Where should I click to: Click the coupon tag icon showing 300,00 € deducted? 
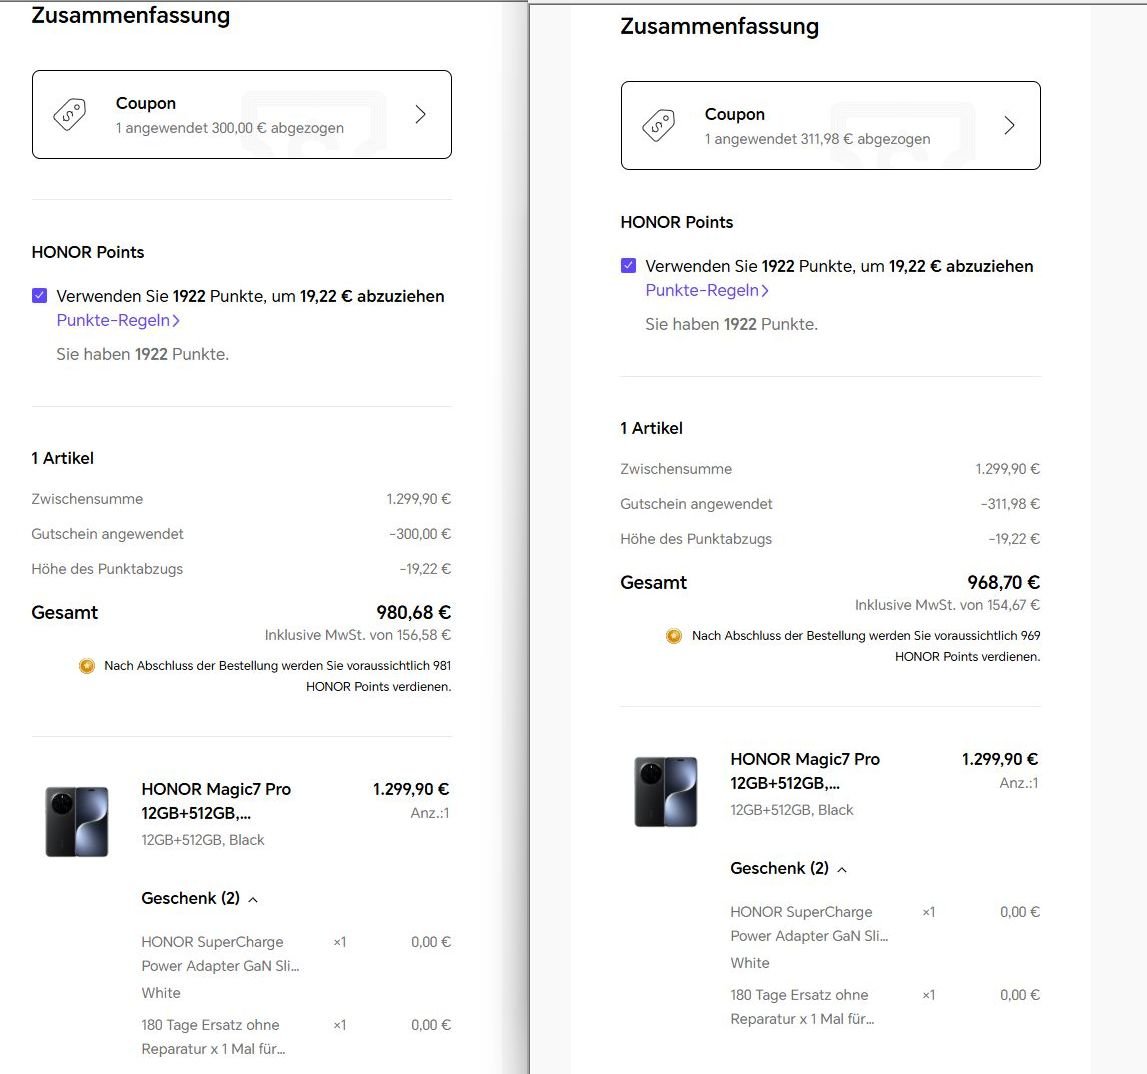pyautogui.click(x=69, y=115)
